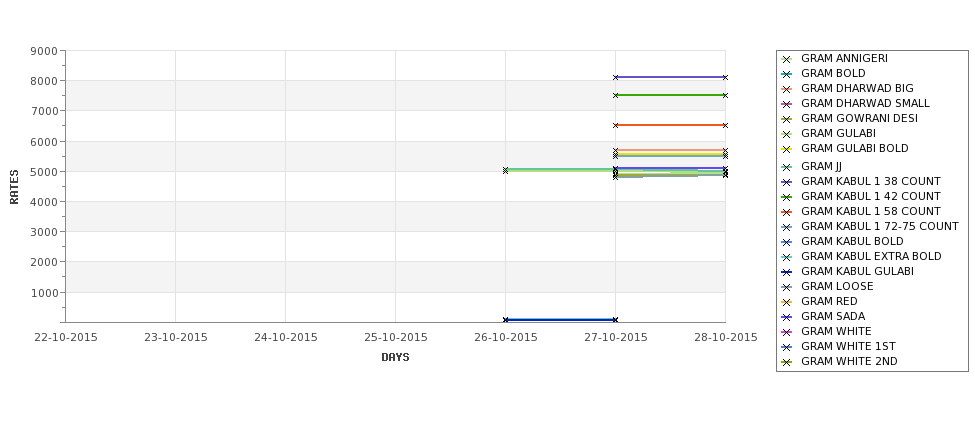Click the GRAM BOLD legend marker icon

[787, 74]
